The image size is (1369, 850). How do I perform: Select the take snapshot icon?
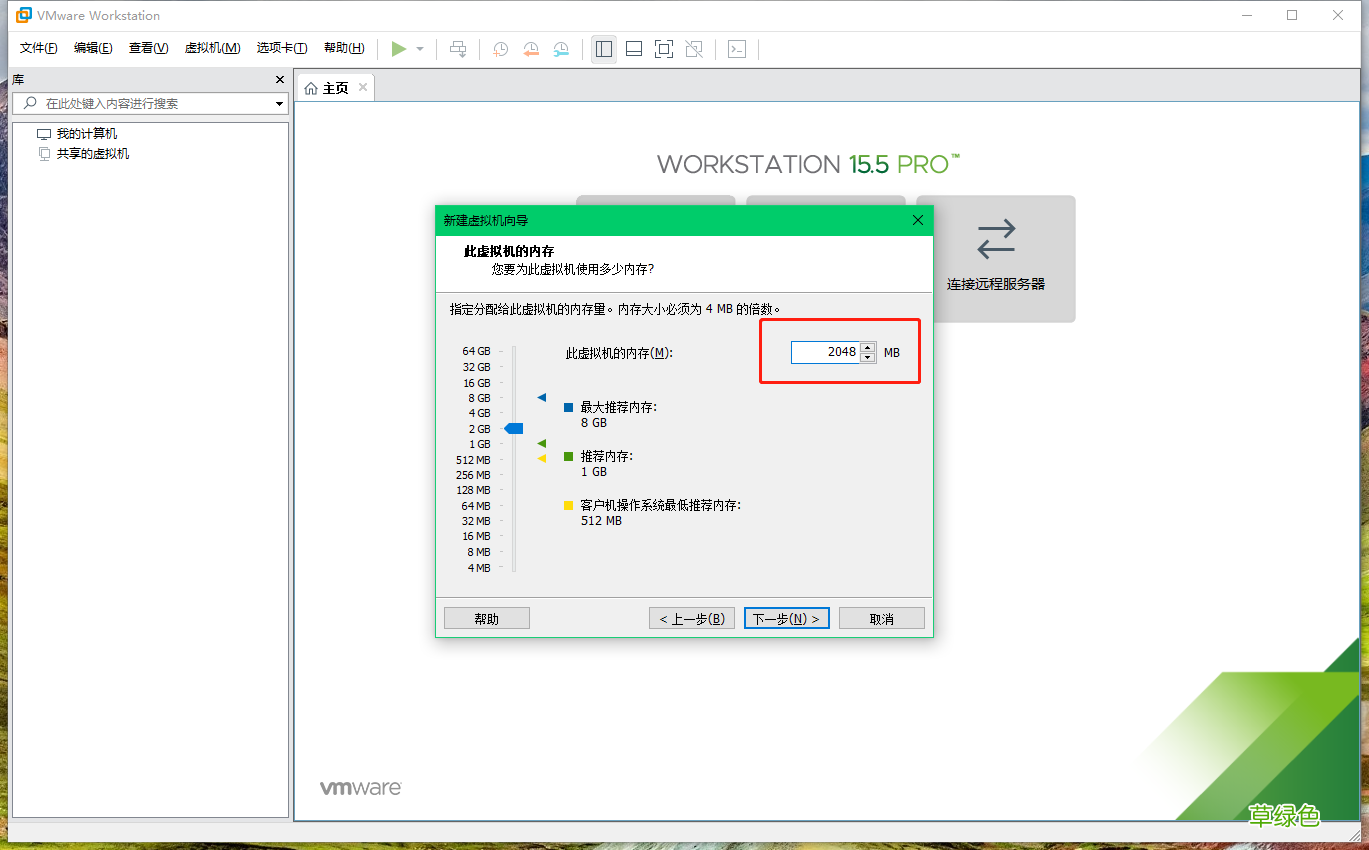tap(500, 48)
